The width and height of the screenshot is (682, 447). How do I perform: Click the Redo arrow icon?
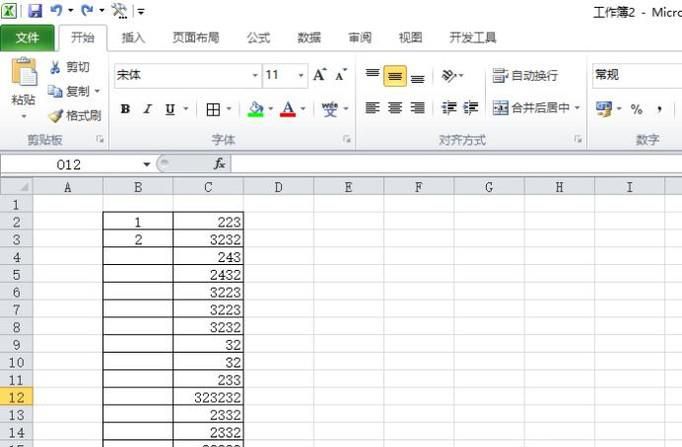(87, 10)
